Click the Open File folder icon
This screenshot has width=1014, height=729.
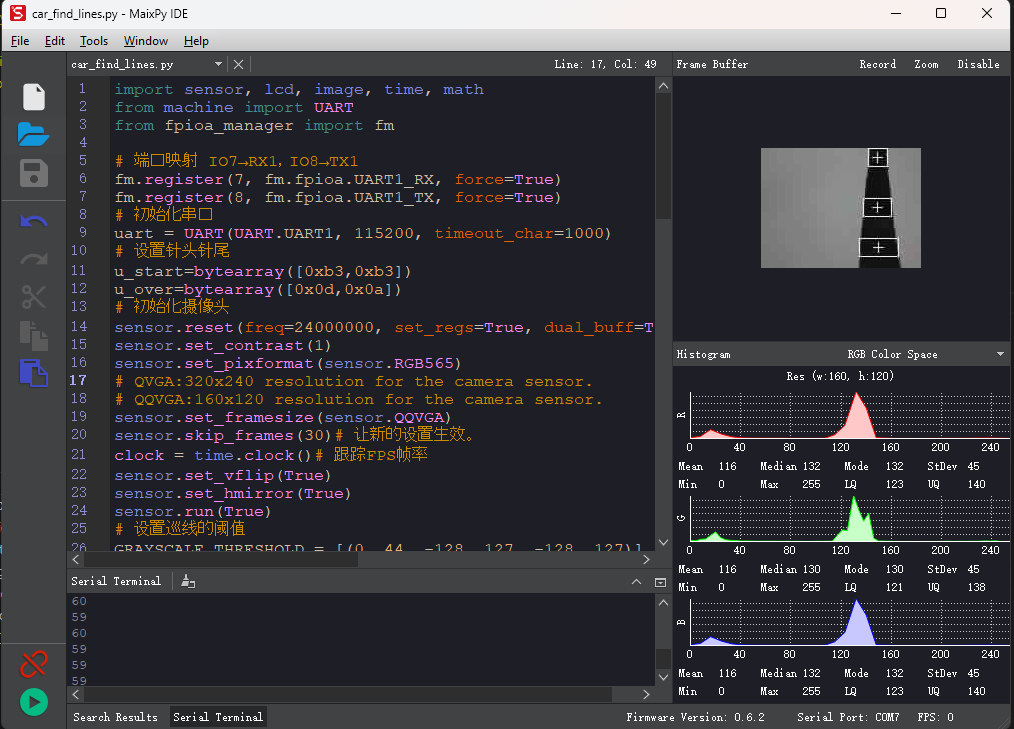coord(34,135)
